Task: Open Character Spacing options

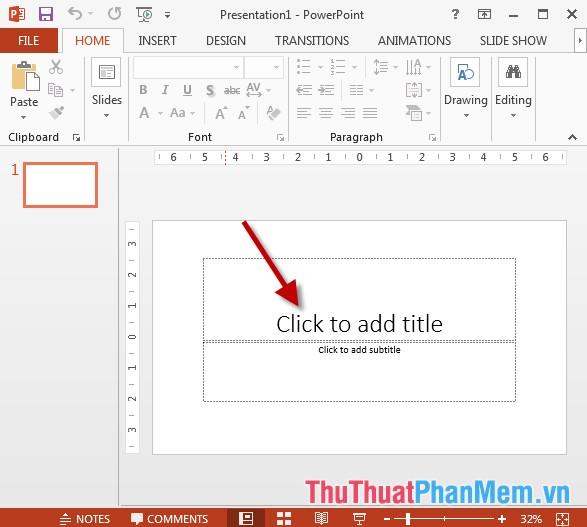Action: (x=258, y=90)
